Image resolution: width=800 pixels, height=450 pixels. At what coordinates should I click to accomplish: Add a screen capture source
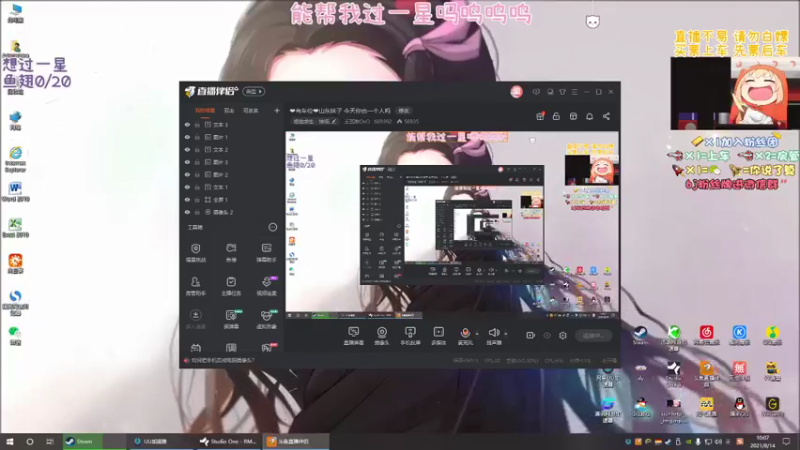[354, 336]
